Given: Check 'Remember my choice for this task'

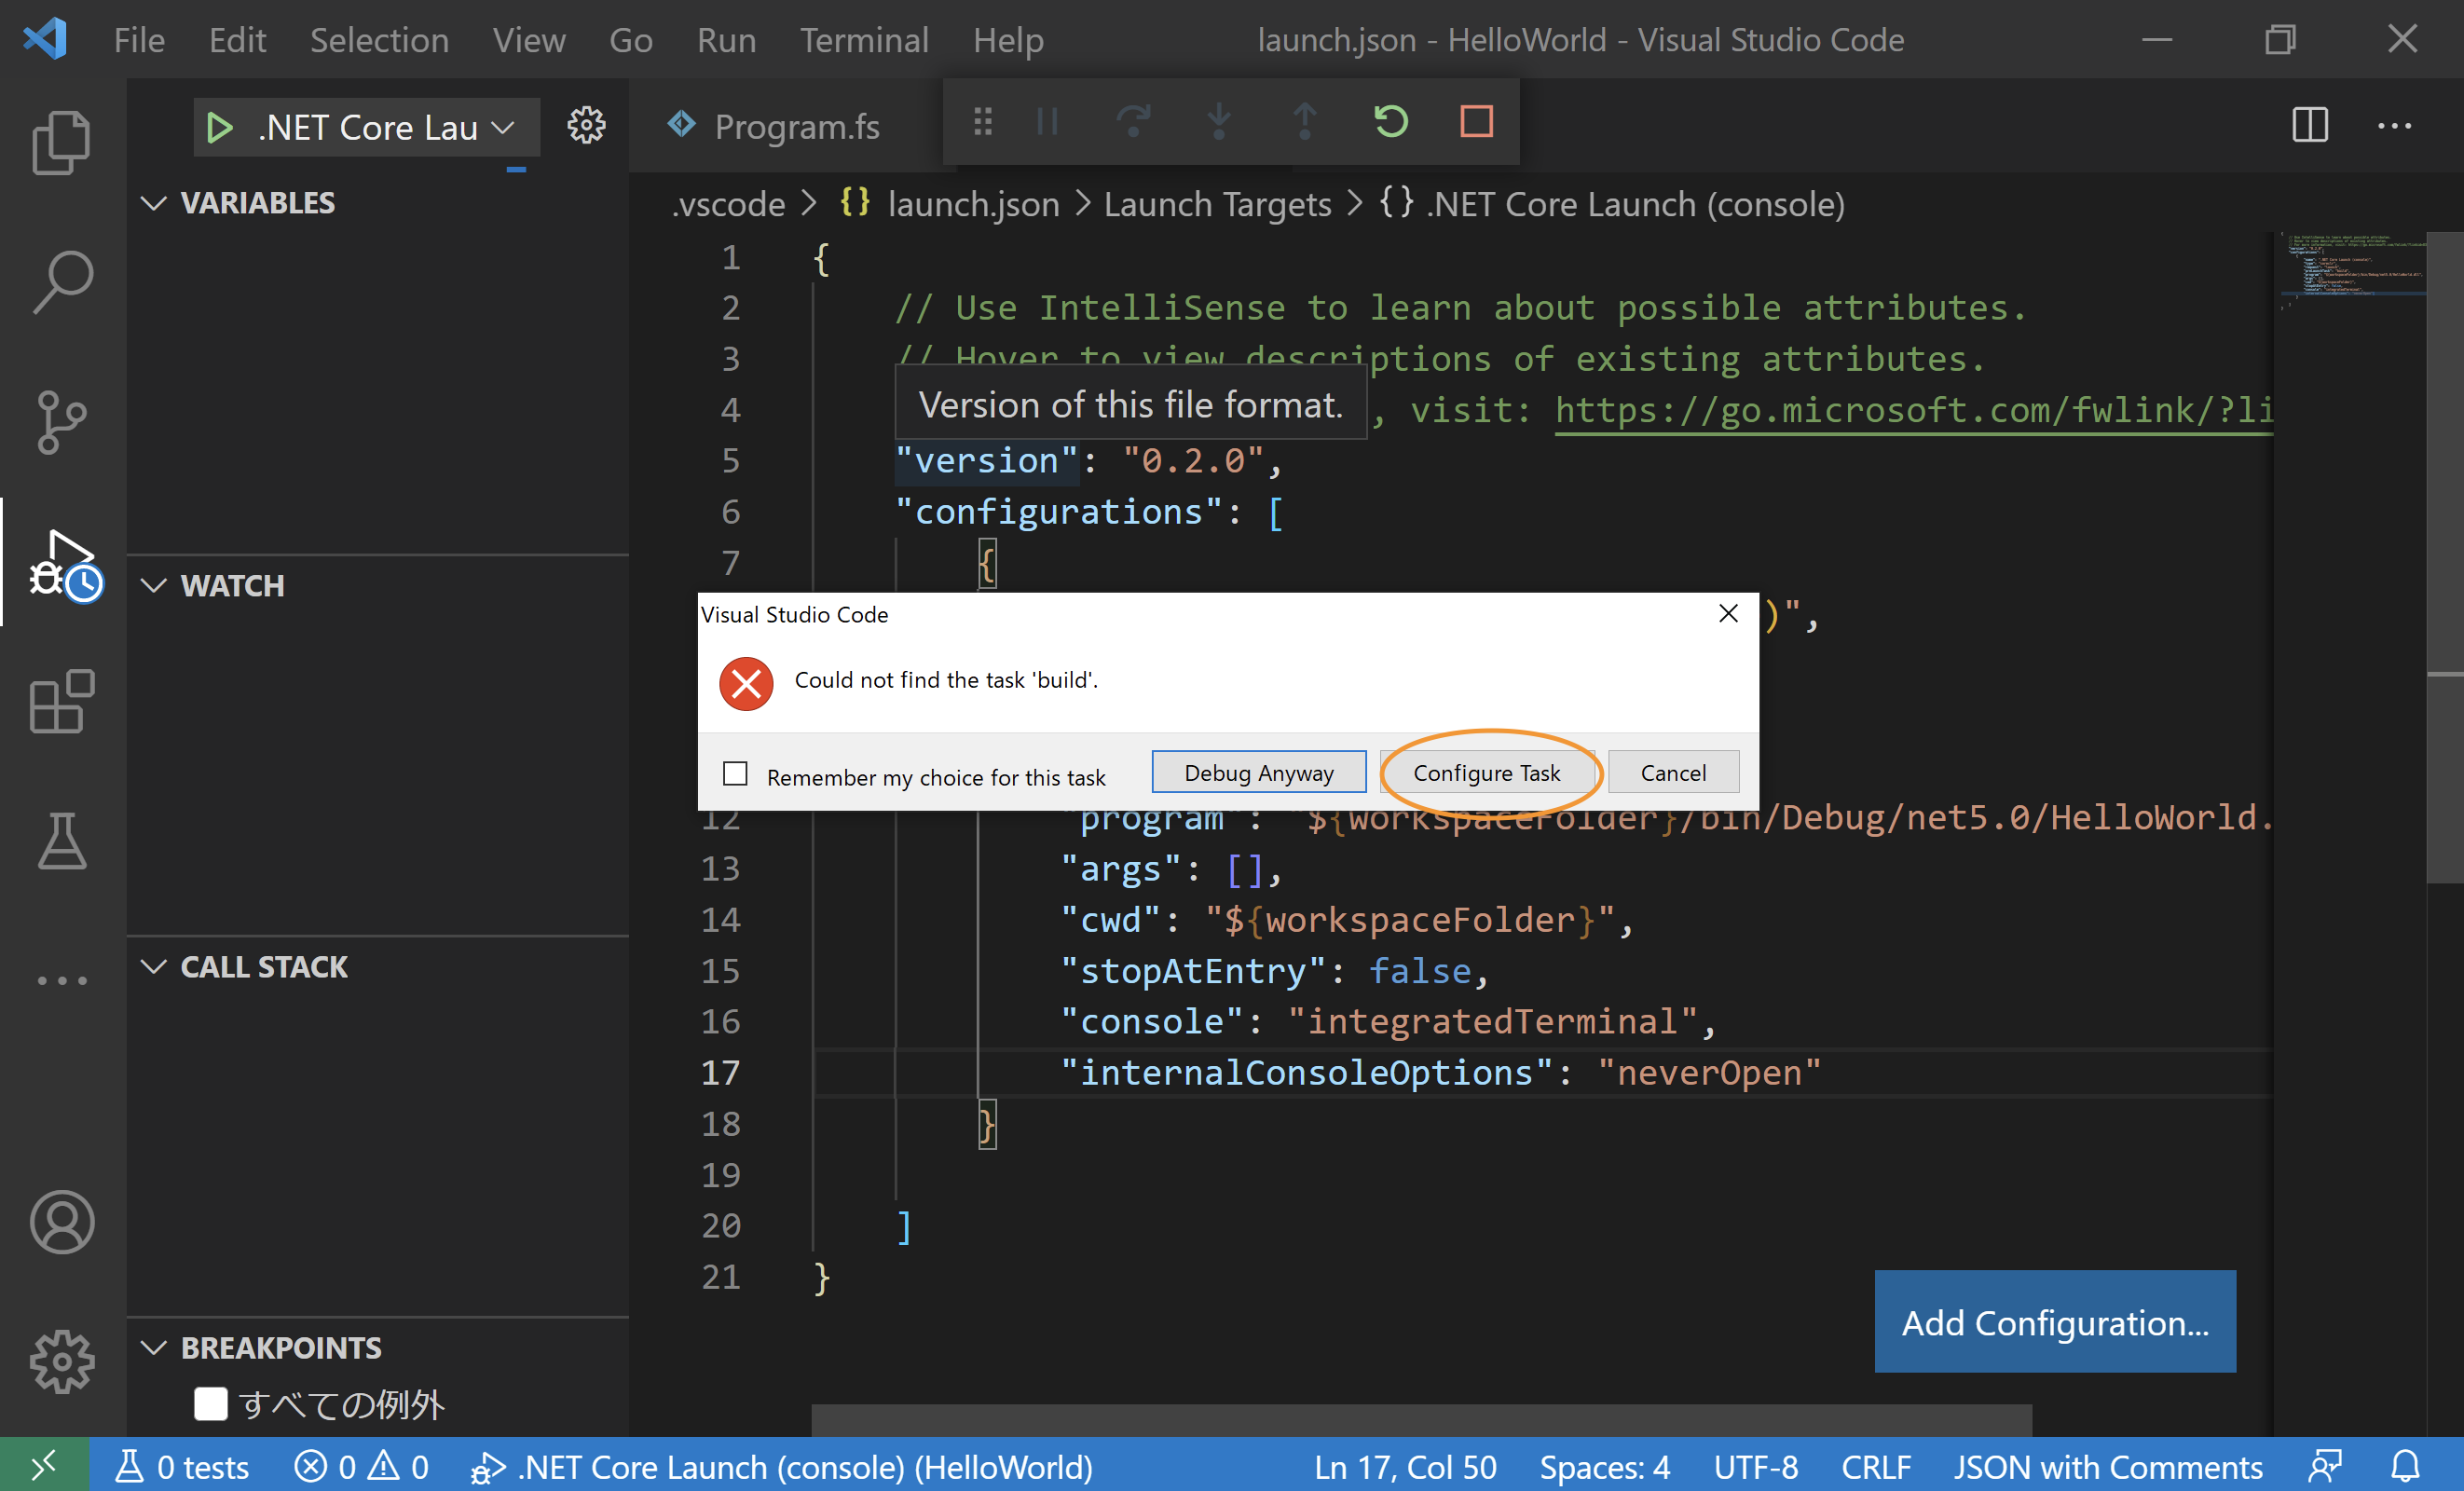Looking at the screenshot, I should pos(735,775).
